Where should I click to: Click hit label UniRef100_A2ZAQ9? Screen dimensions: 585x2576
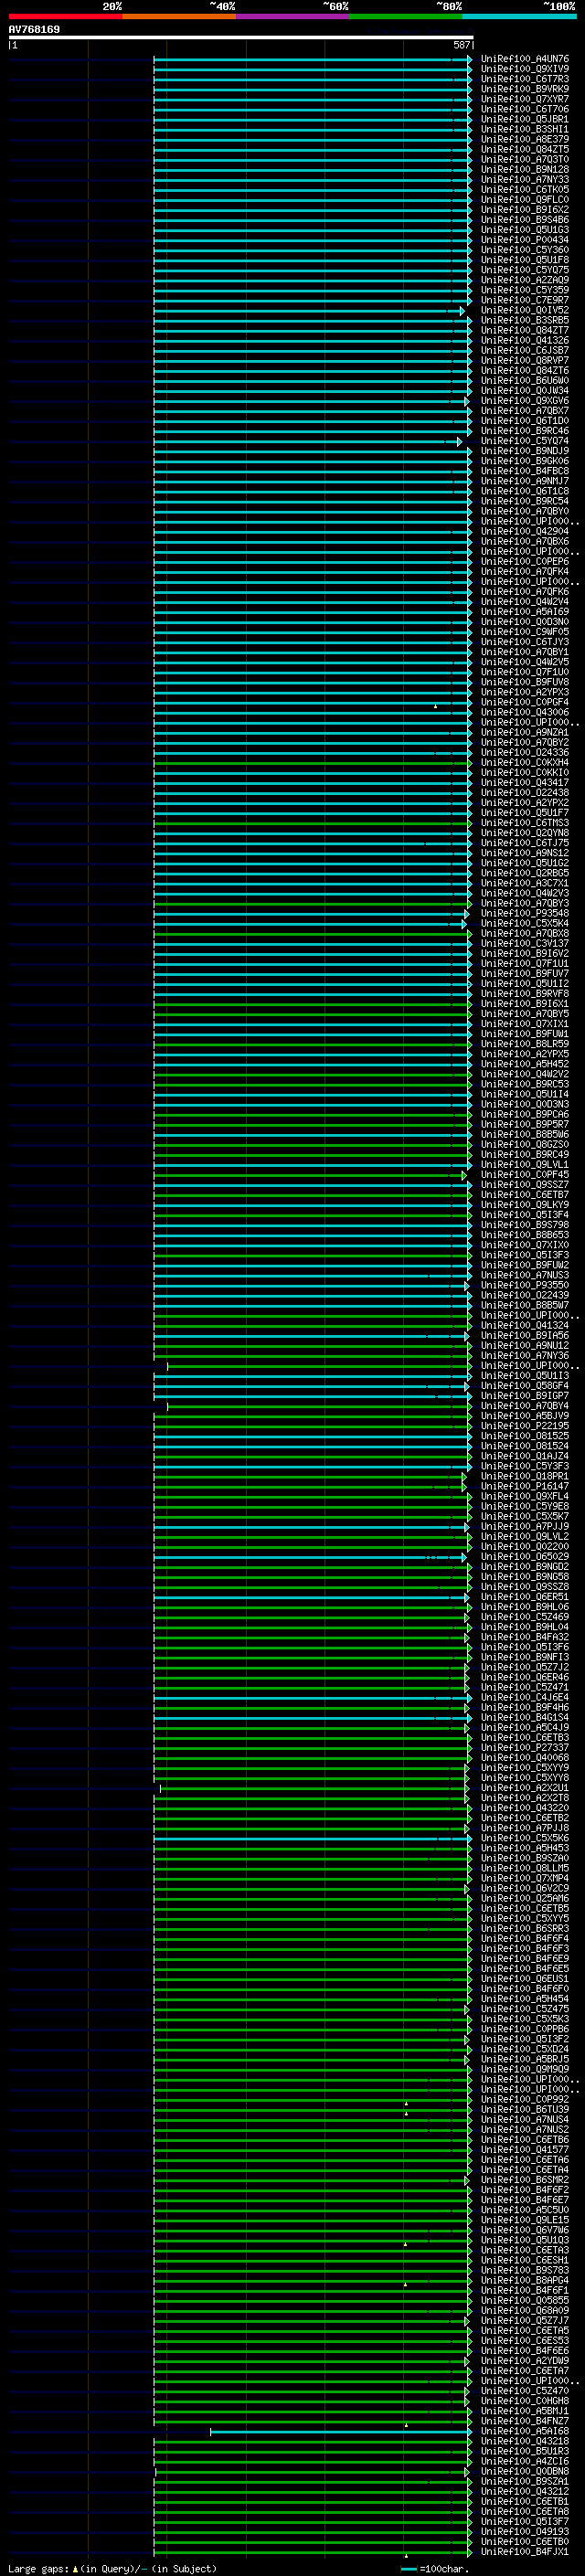pos(525,280)
